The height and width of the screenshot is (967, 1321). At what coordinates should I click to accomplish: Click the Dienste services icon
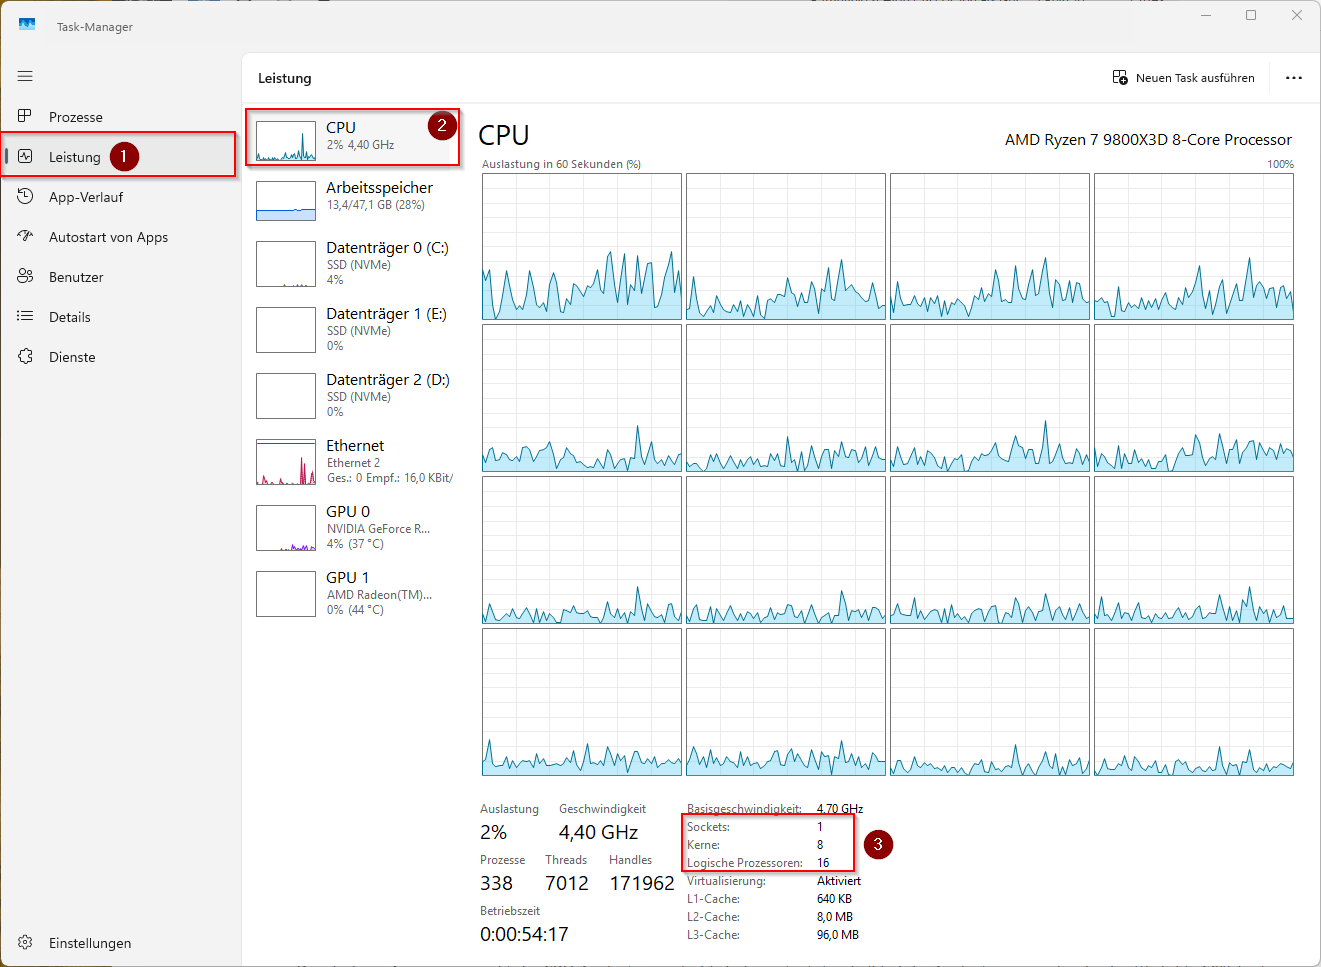click(25, 356)
